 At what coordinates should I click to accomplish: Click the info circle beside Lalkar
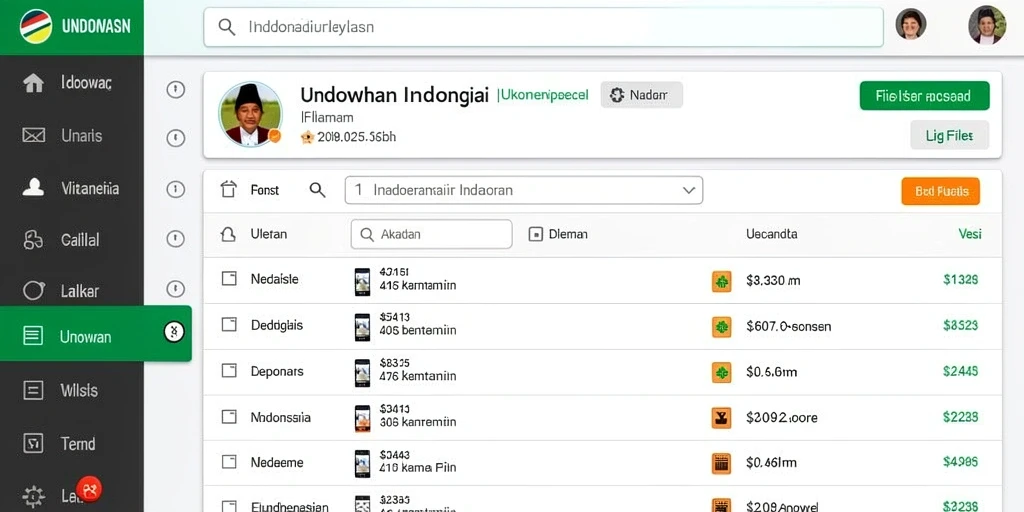pyautogui.click(x=175, y=288)
